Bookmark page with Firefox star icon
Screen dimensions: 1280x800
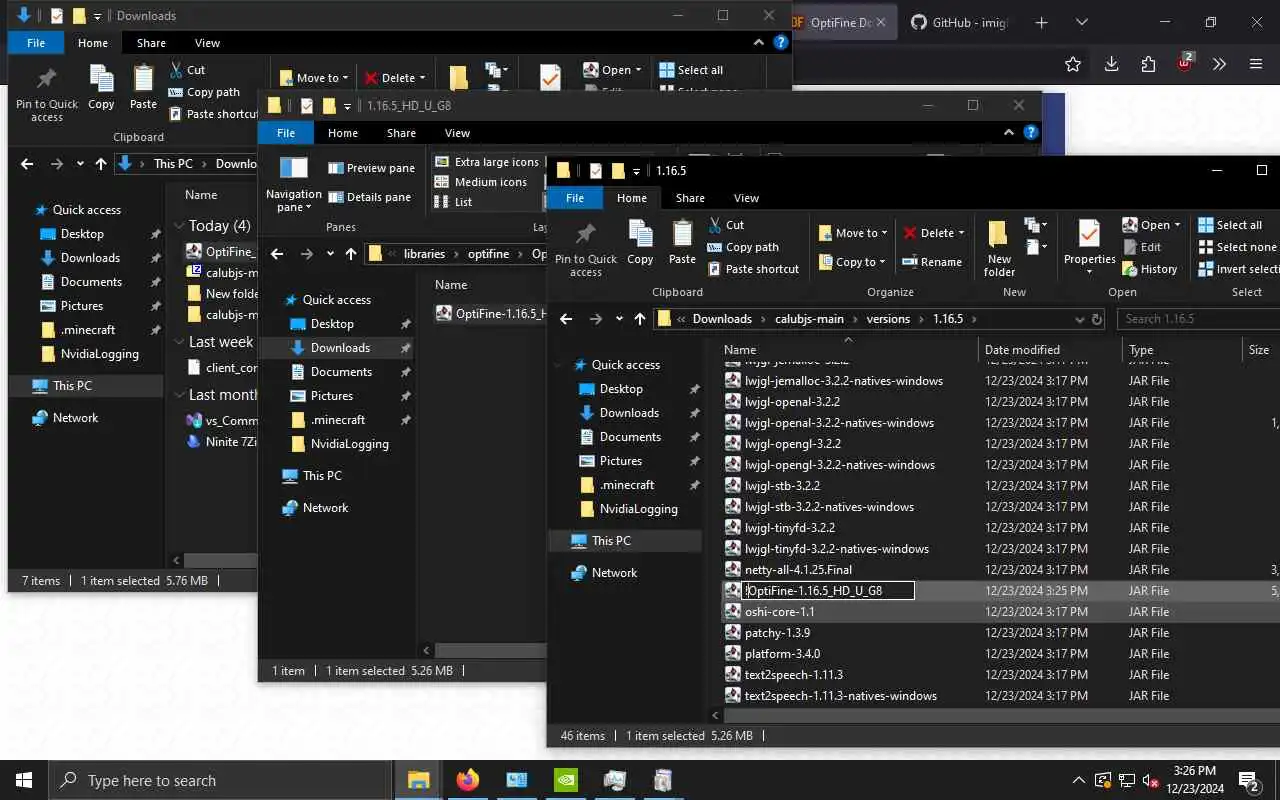tap(1073, 64)
